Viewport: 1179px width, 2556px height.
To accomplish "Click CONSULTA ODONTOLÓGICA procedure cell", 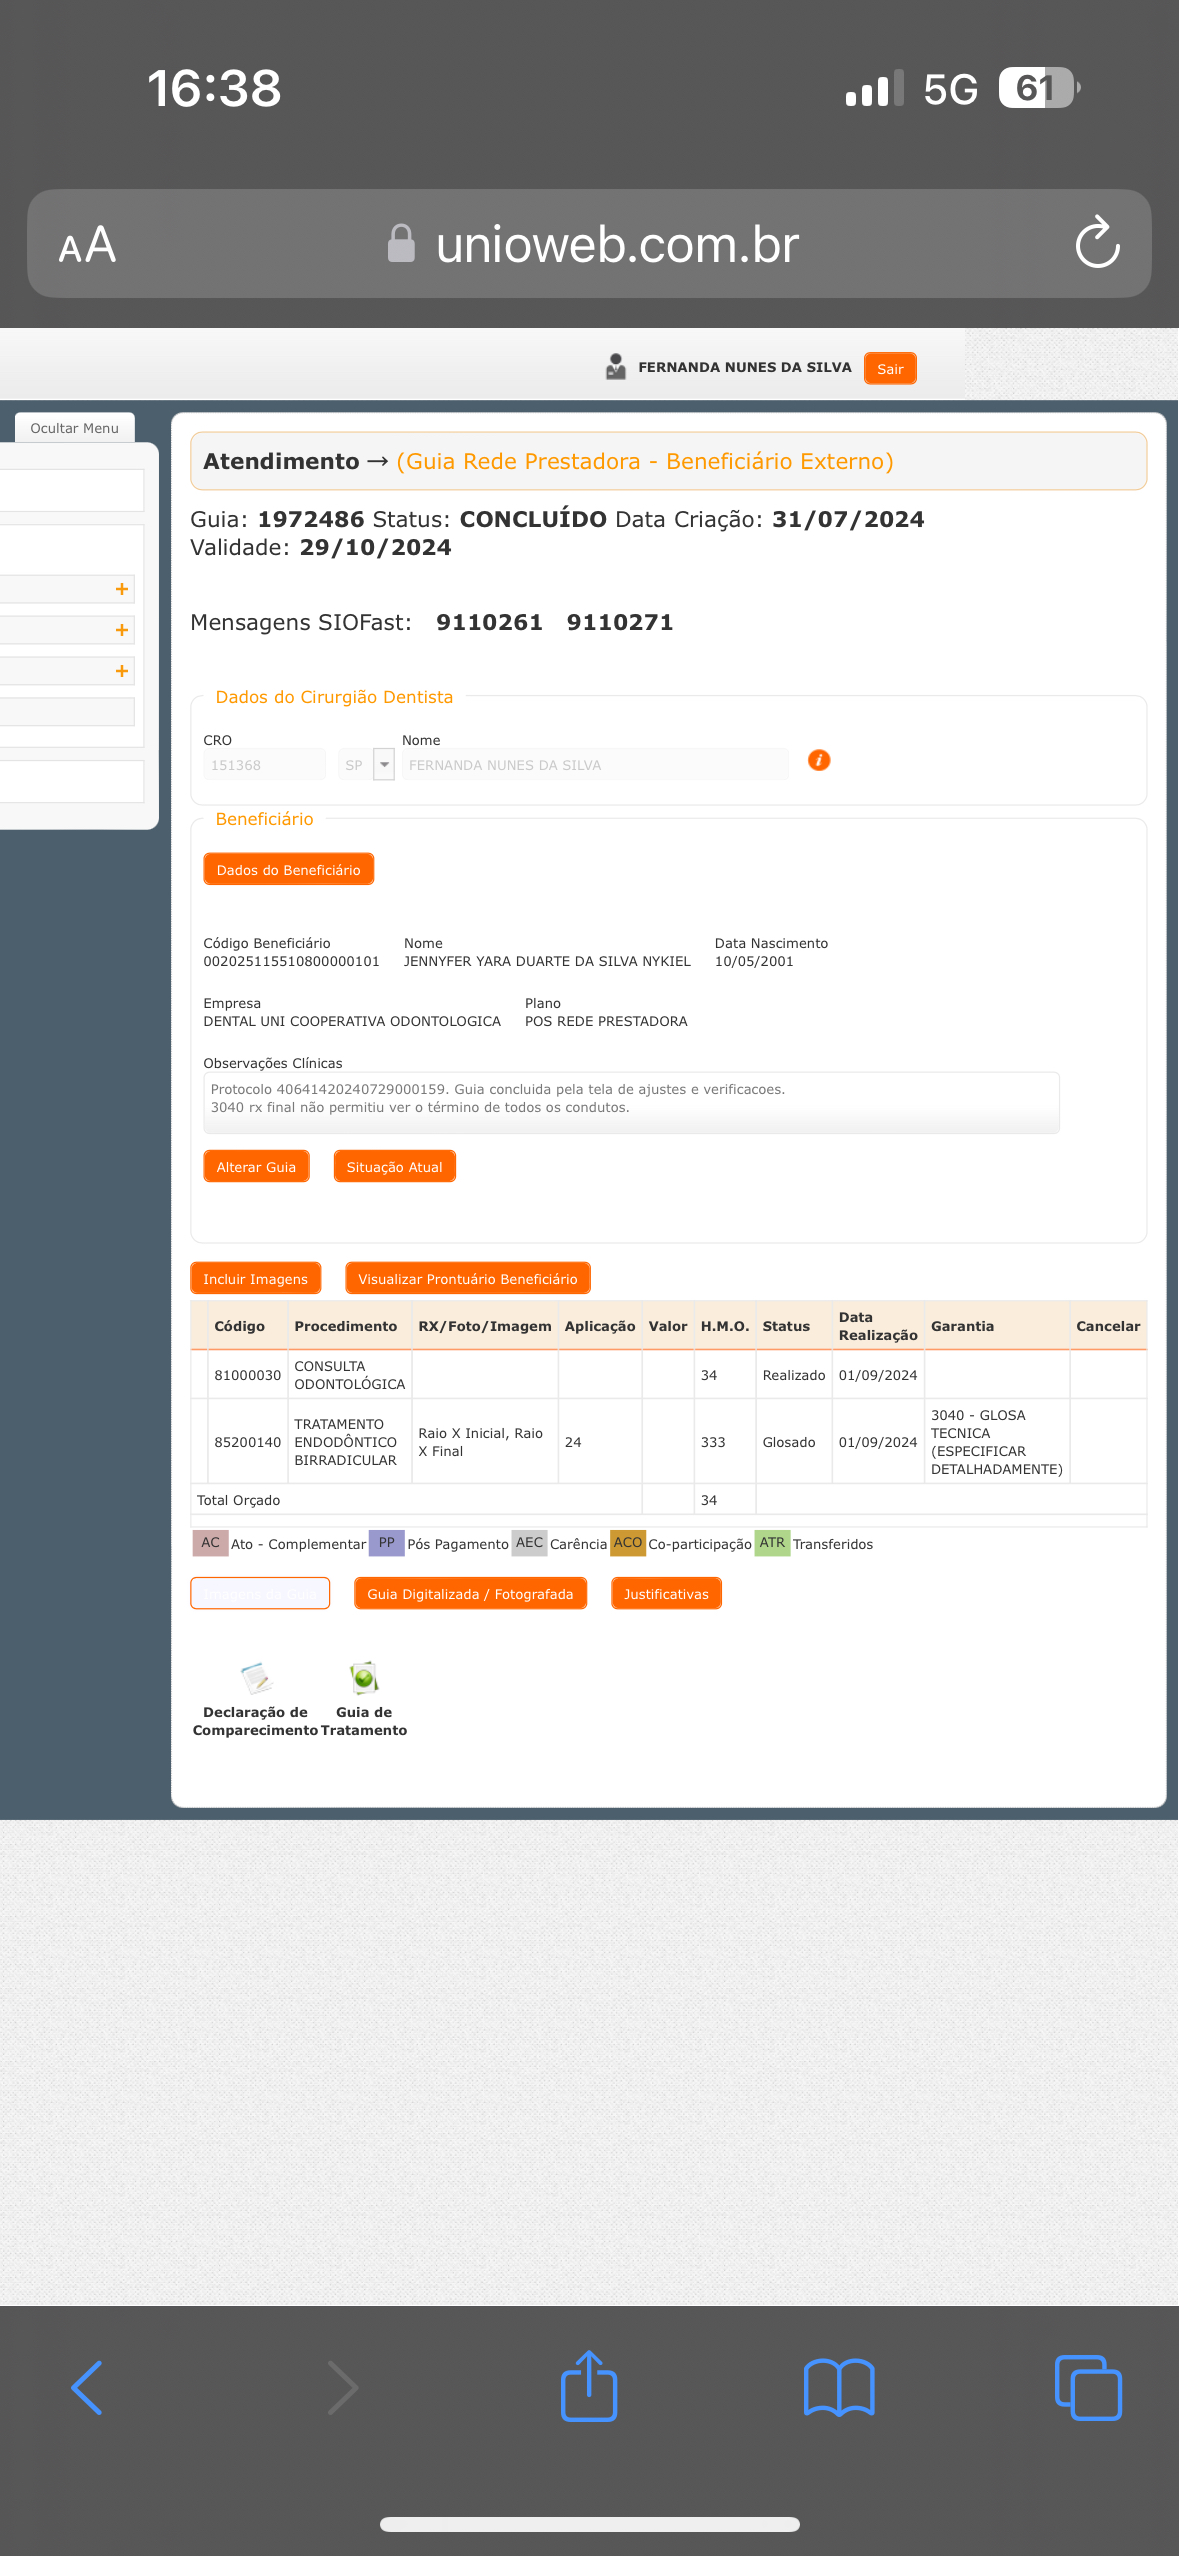I will click(x=349, y=1375).
